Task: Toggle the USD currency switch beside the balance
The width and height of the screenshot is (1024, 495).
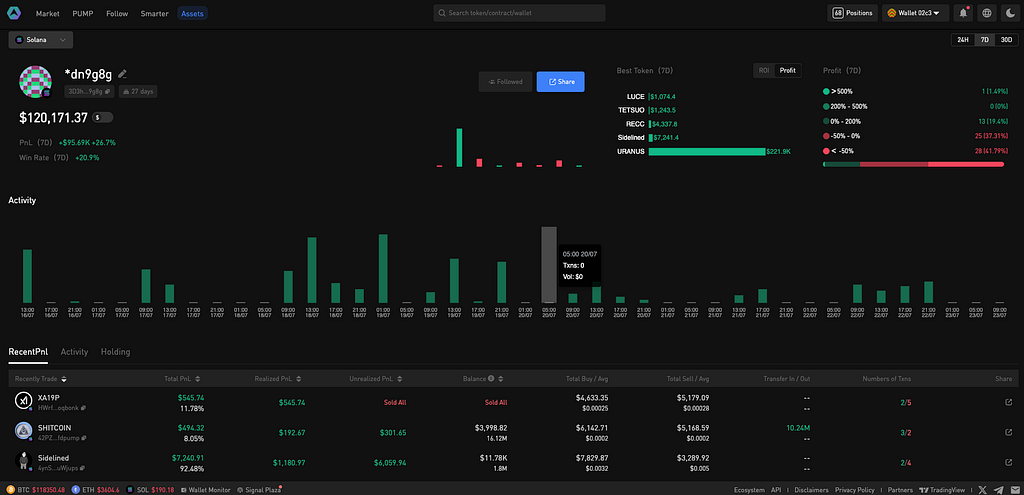Action: tap(103, 118)
